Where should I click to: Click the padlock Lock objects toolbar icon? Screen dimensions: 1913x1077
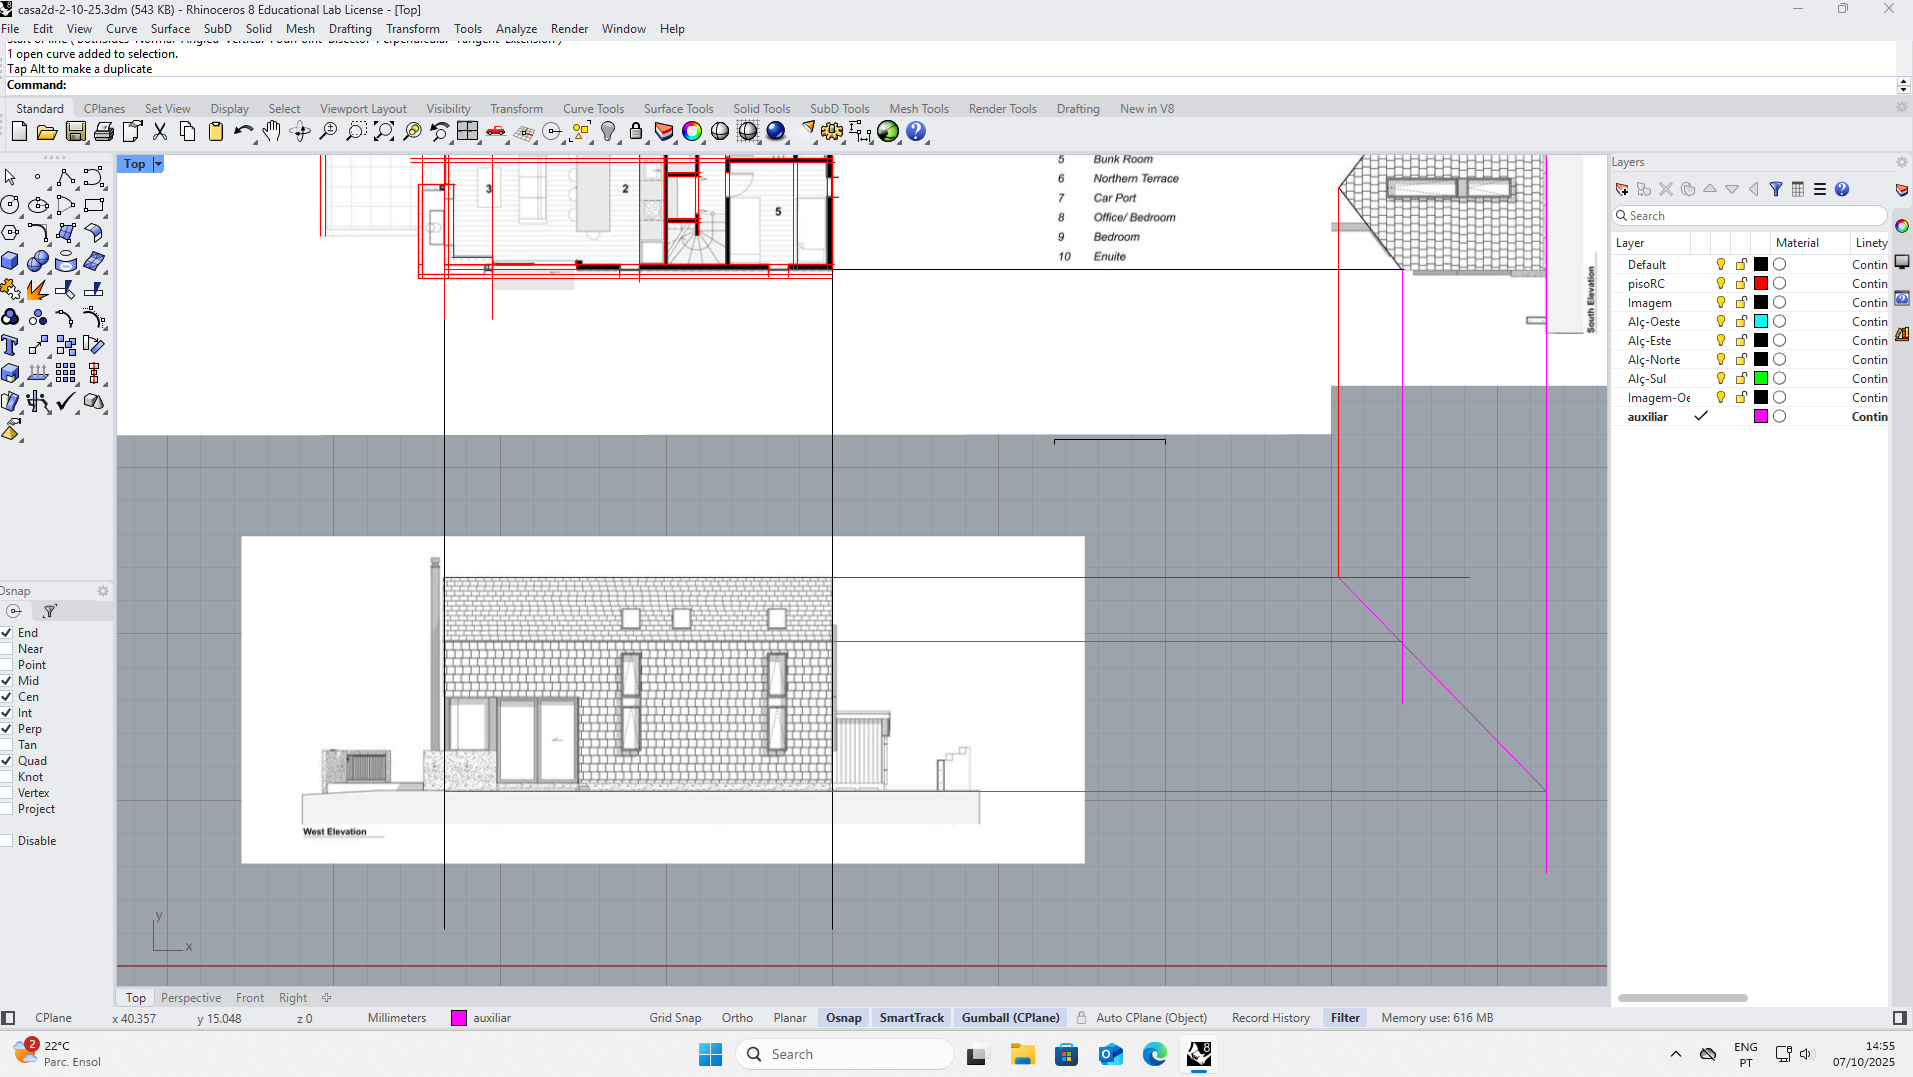click(x=636, y=132)
